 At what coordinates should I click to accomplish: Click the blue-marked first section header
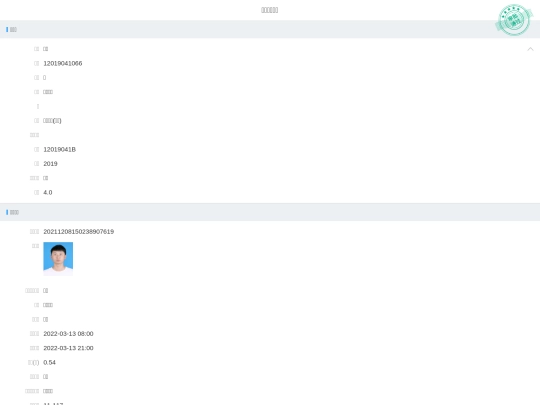pyautogui.click(x=11, y=30)
